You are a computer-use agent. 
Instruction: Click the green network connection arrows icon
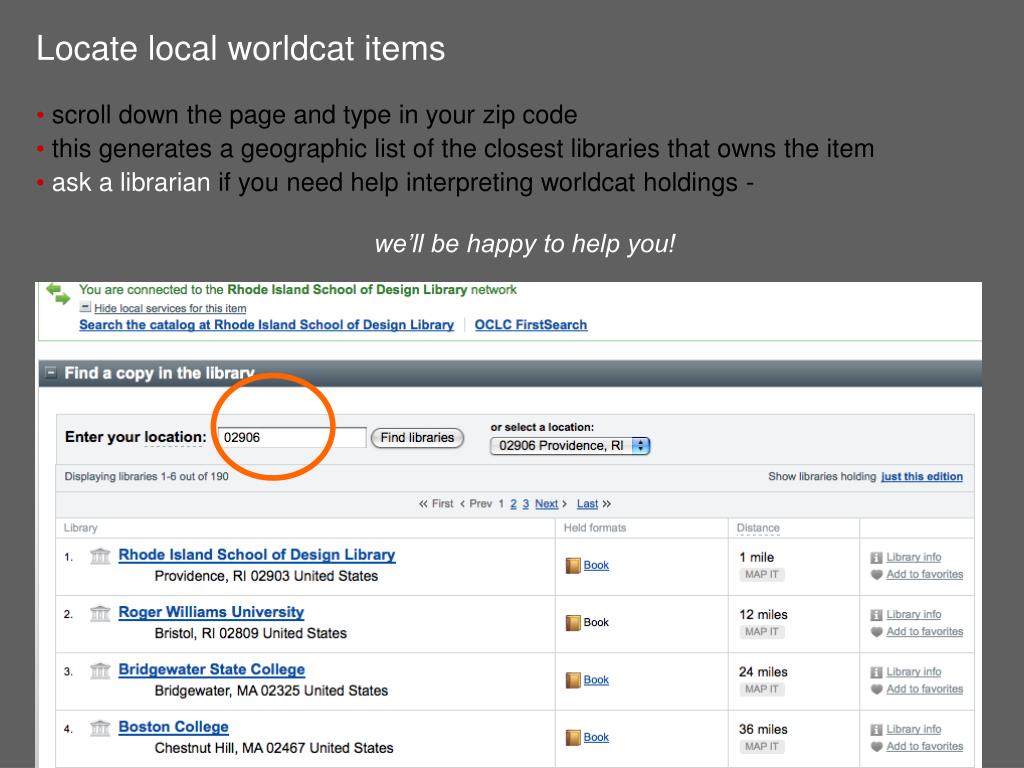pyautogui.click(x=58, y=294)
